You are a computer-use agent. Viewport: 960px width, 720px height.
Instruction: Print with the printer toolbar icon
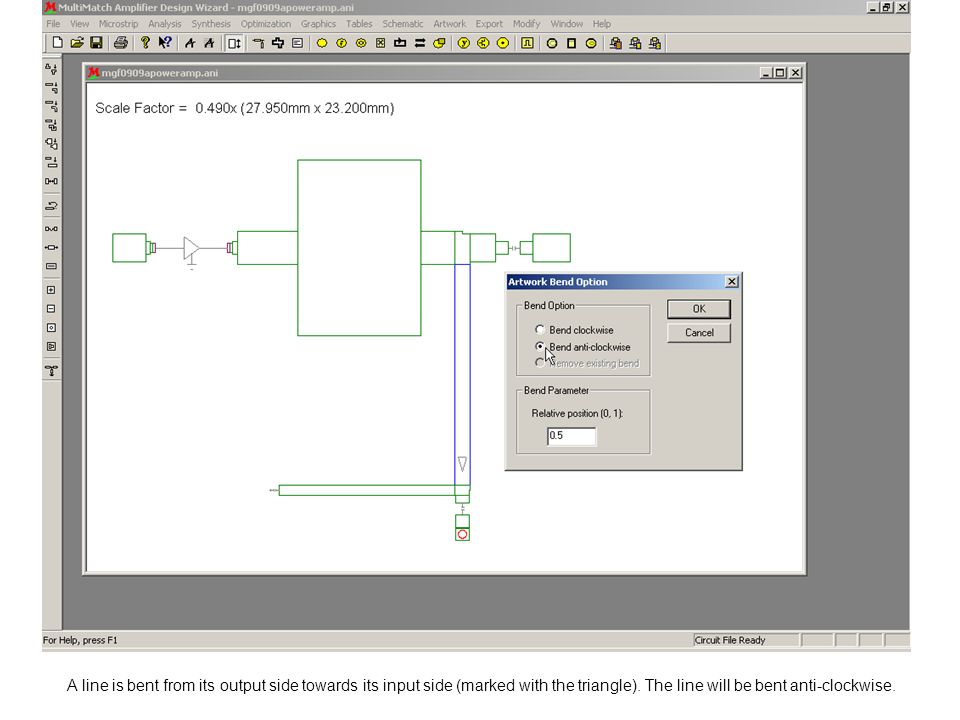(121, 43)
